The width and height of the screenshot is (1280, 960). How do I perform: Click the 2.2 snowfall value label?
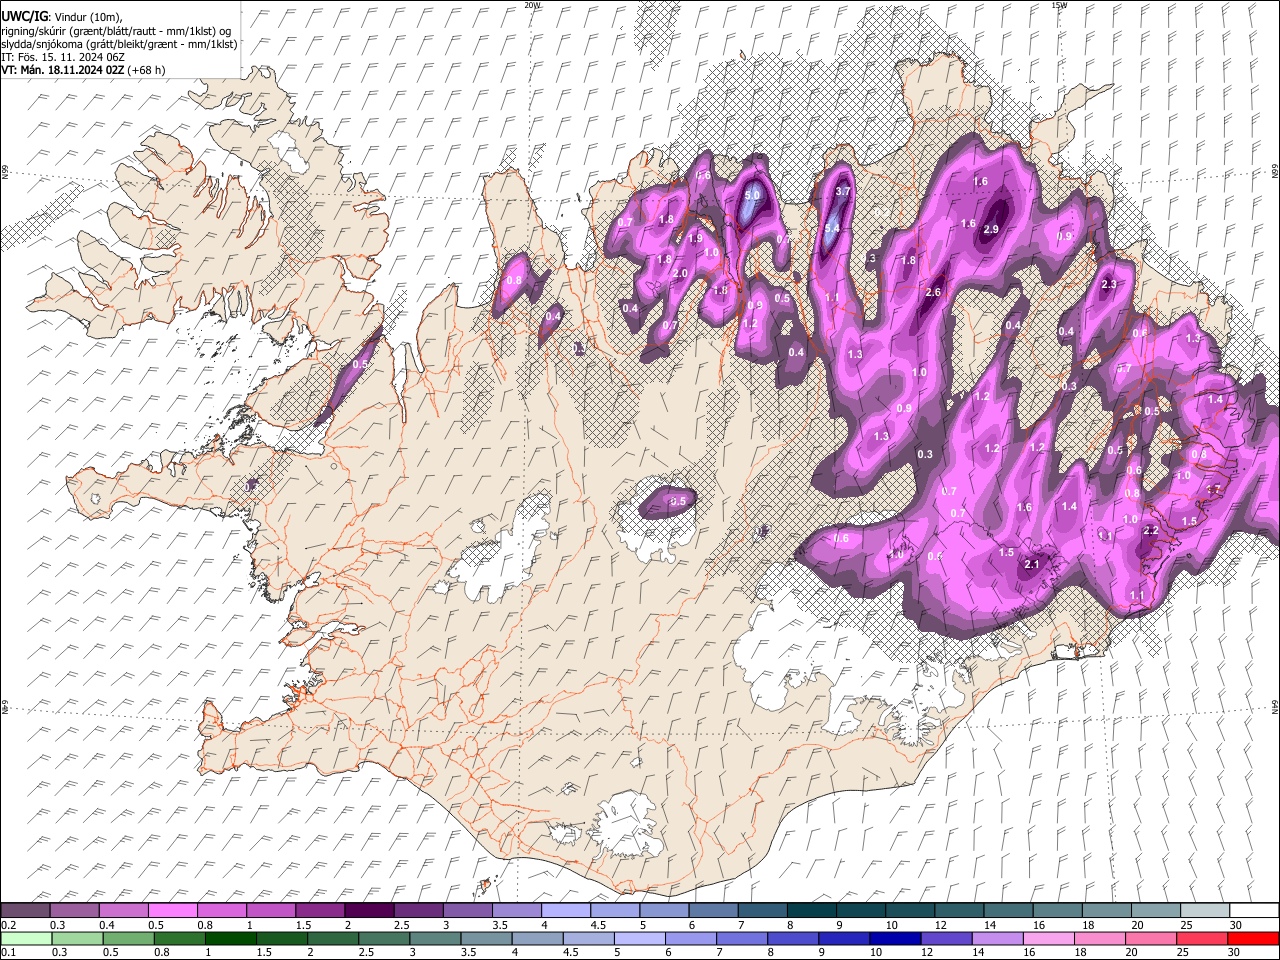(x=1150, y=531)
